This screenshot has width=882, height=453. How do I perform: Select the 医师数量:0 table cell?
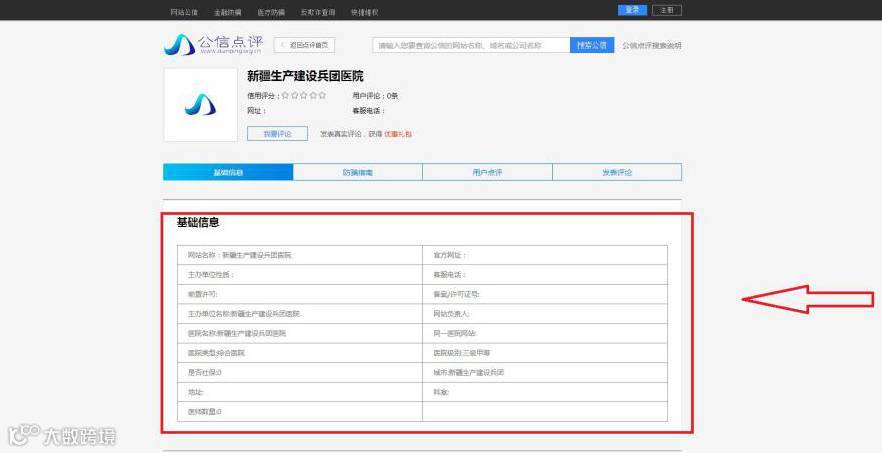pyautogui.click(x=300, y=411)
